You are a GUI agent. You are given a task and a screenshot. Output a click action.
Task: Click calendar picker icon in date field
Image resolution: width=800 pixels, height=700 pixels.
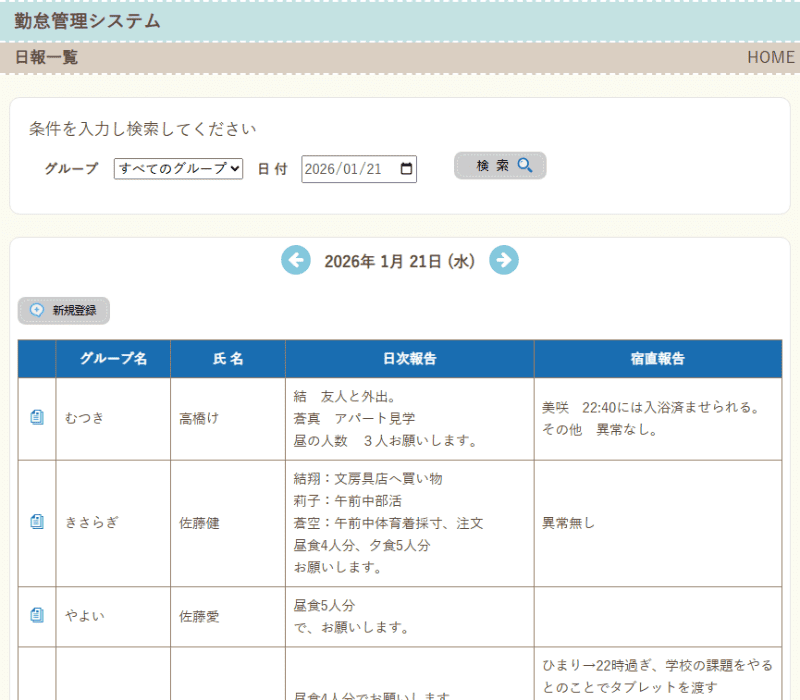[406, 169]
